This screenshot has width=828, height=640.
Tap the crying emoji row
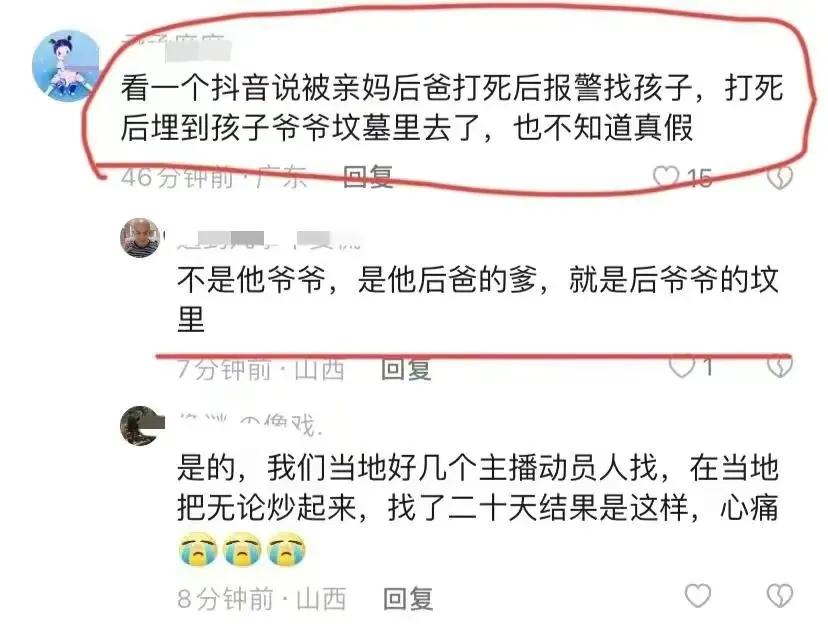pyautogui.click(x=242, y=550)
